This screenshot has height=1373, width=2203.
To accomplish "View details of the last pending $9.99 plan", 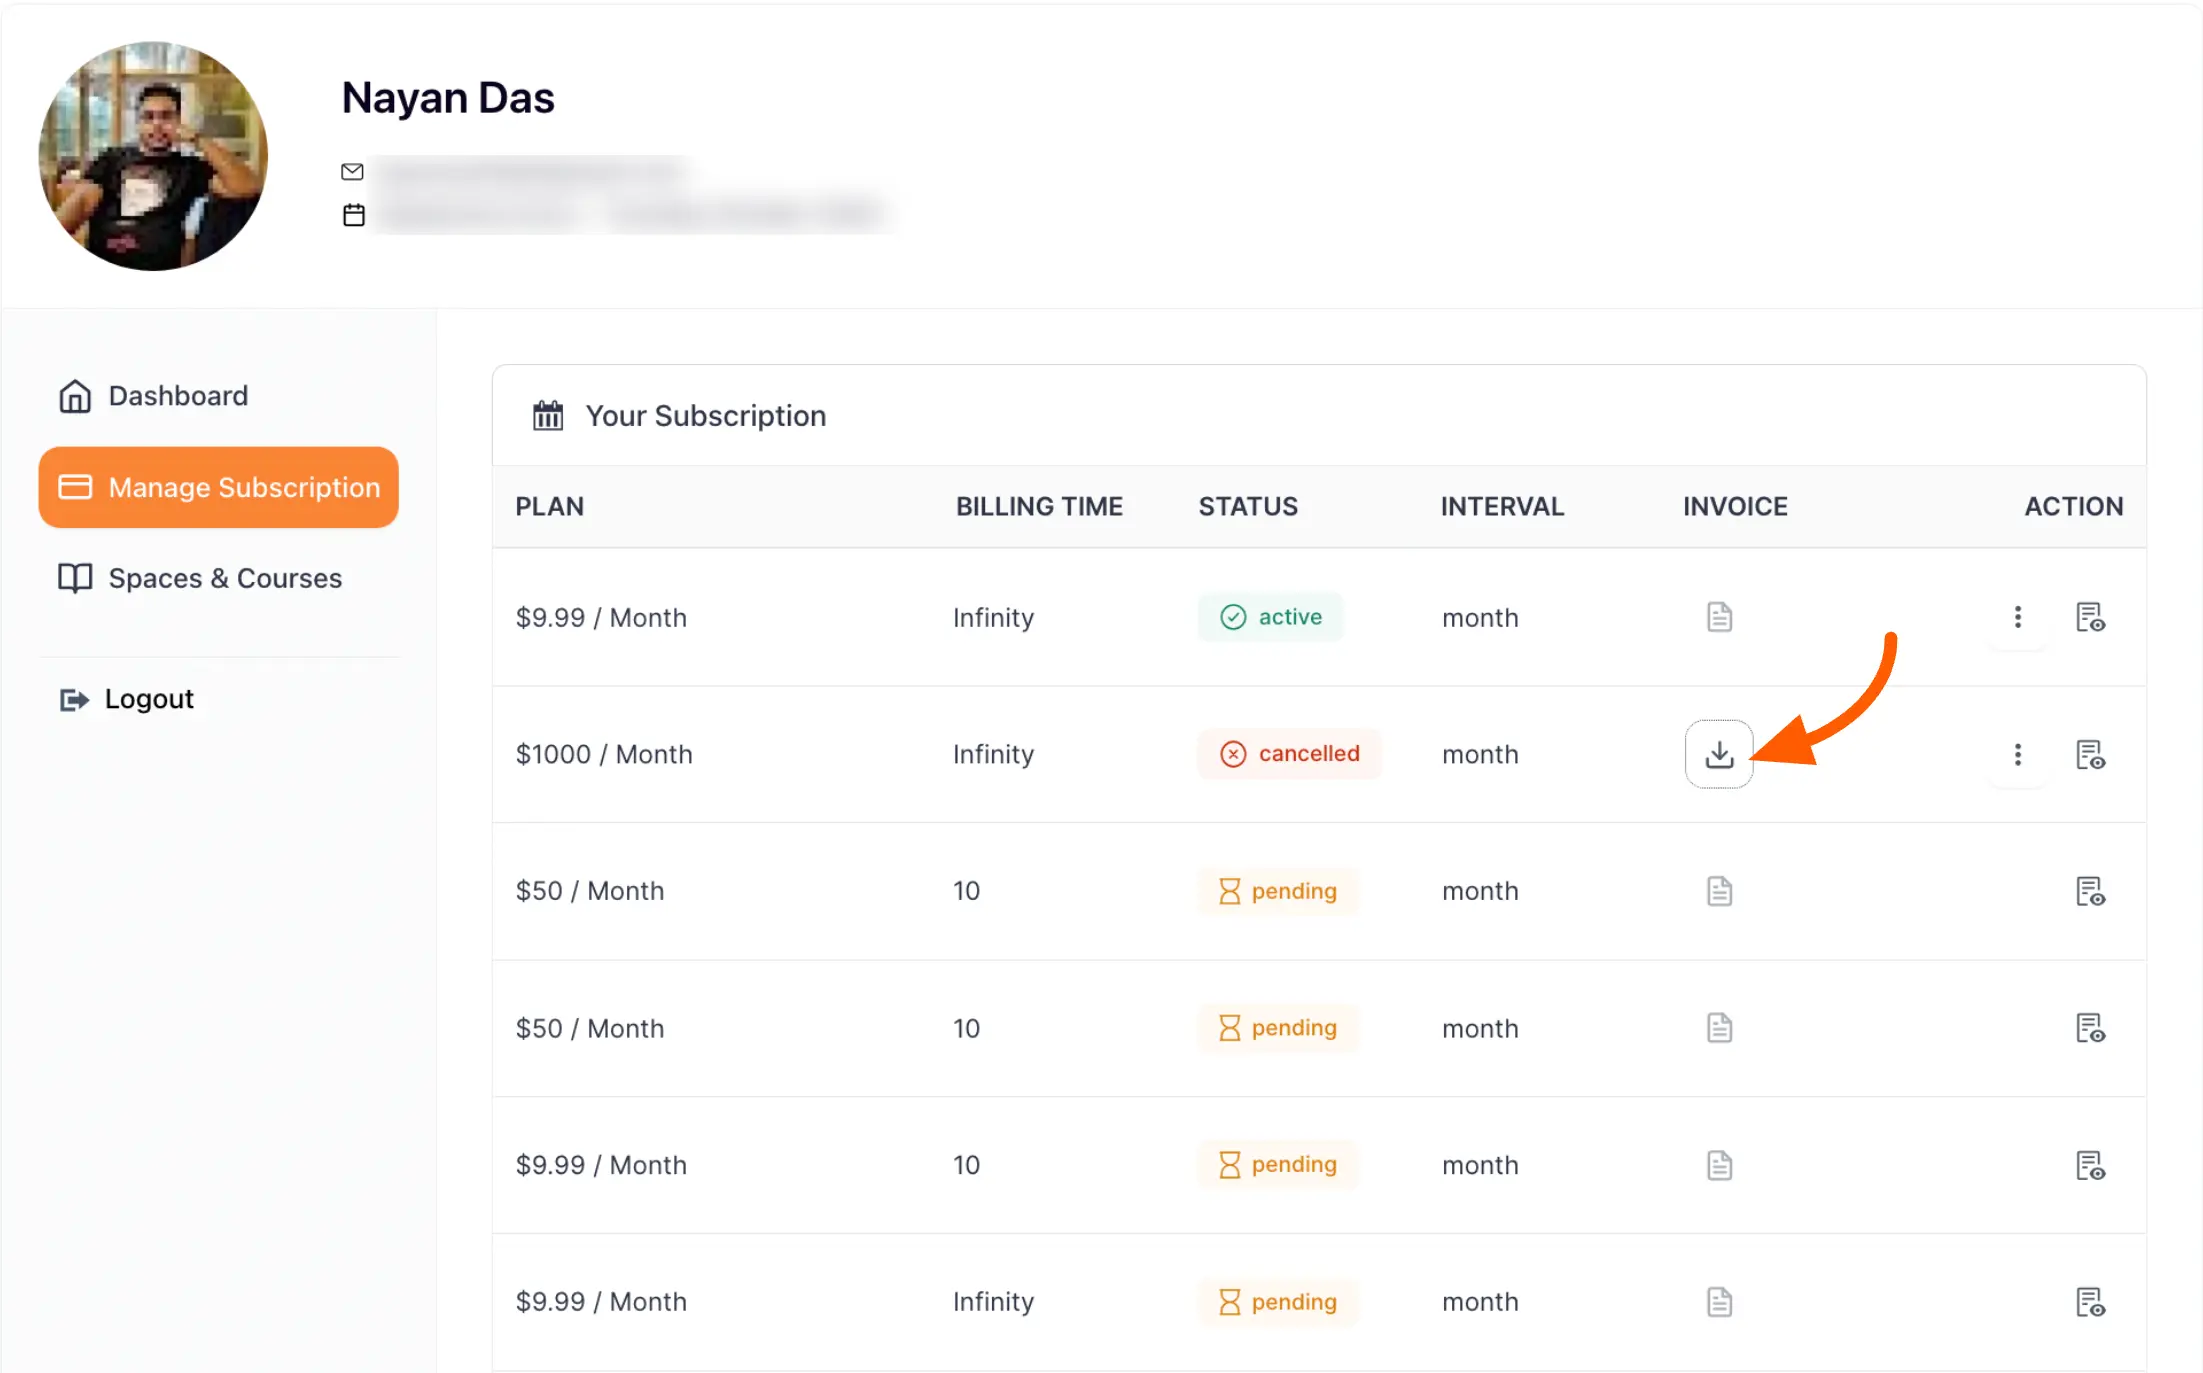I will tap(2091, 1302).
